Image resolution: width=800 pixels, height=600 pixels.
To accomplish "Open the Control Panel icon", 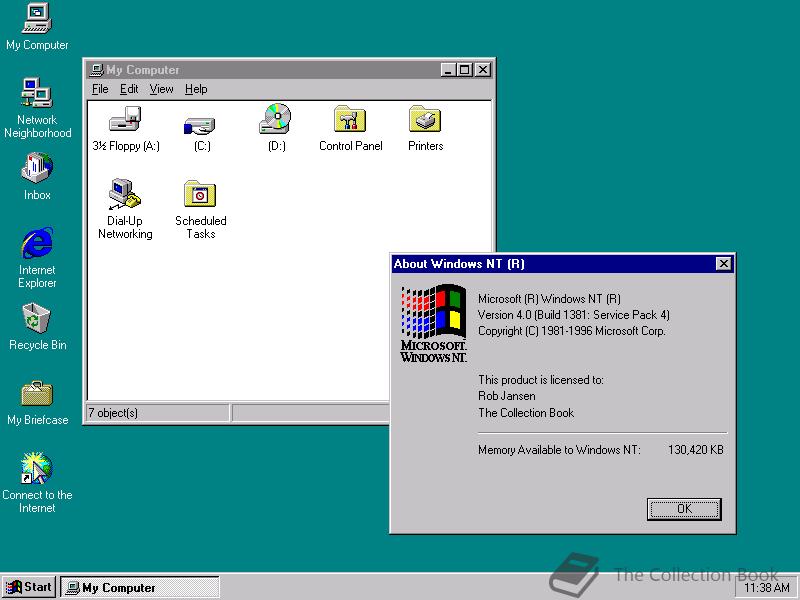I will click(x=350, y=122).
